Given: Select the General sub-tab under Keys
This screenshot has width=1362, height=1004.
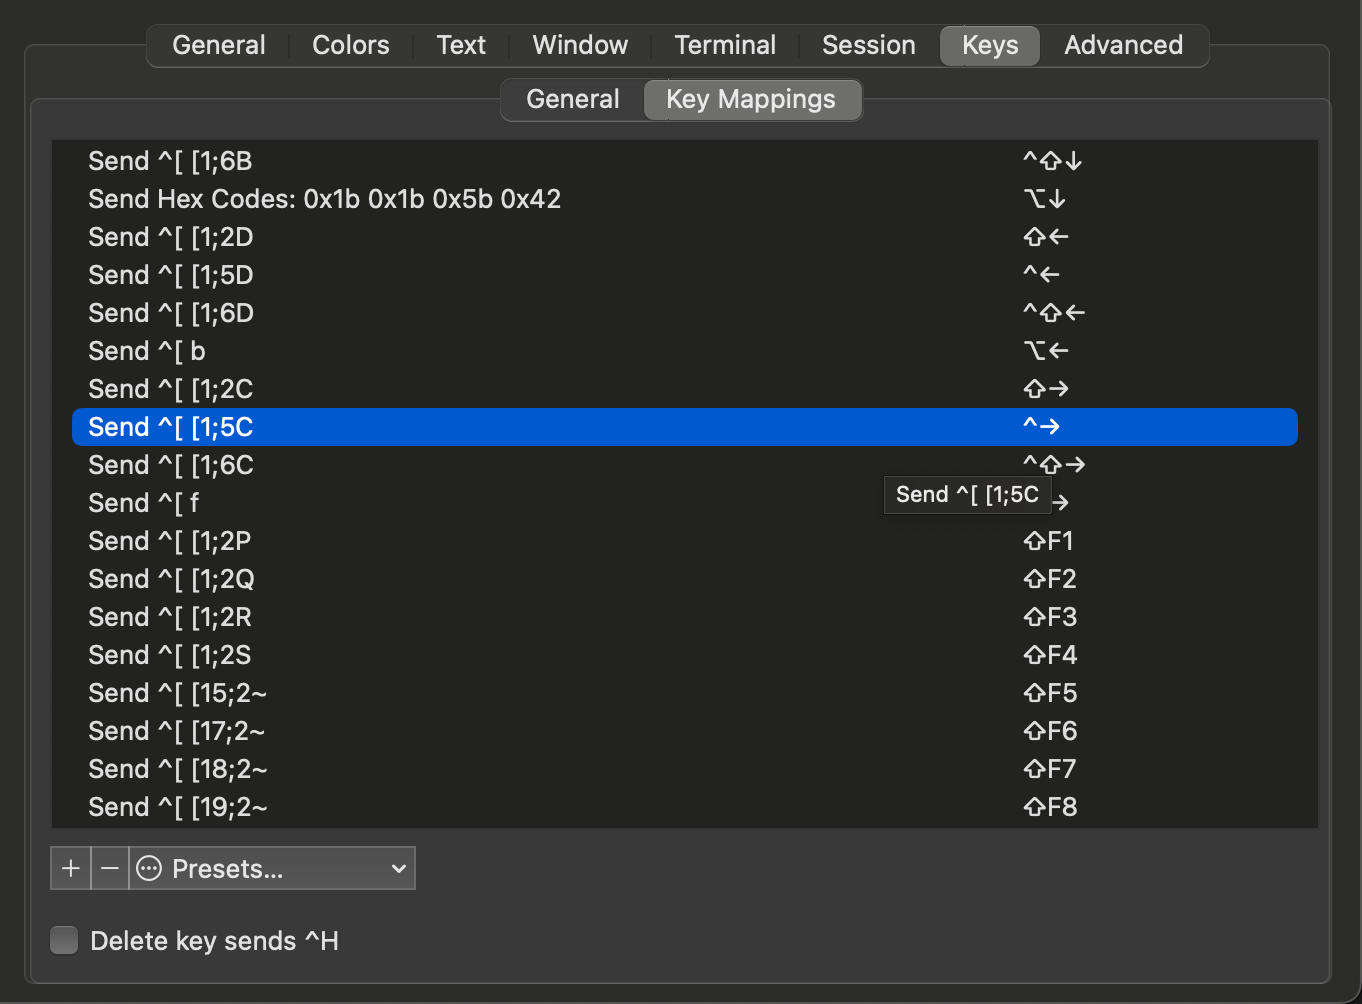Looking at the screenshot, I should click(573, 99).
